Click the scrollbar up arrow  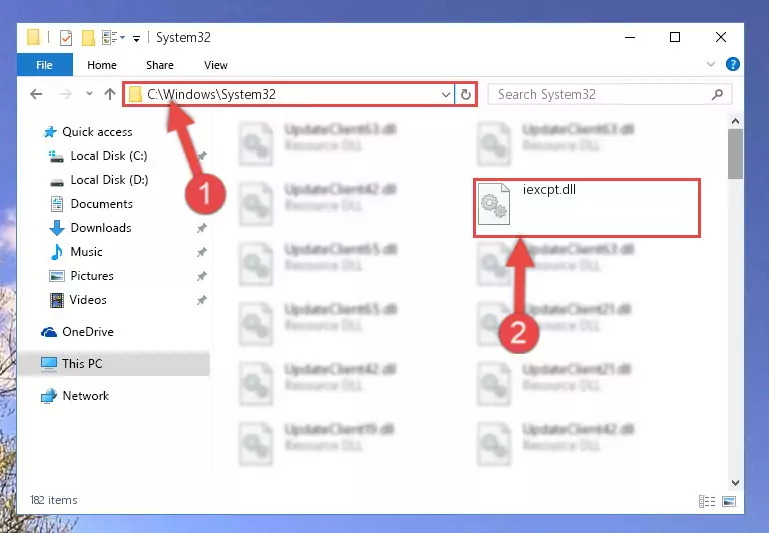pyautogui.click(x=735, y=121)
